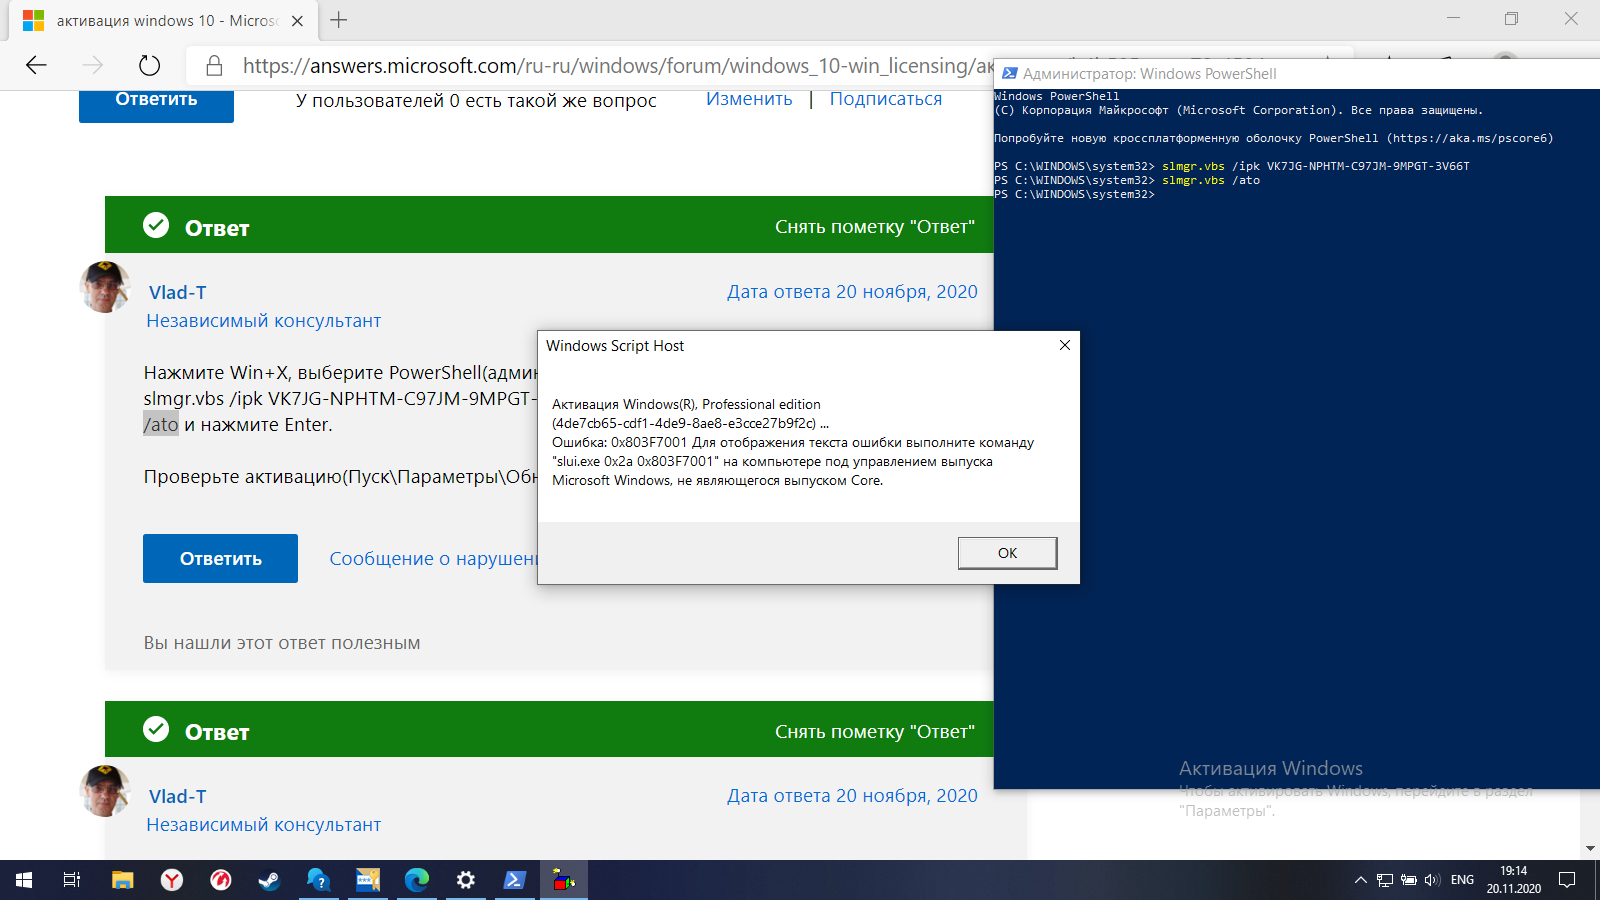Open the Windows Start menu

pos(24,880)
